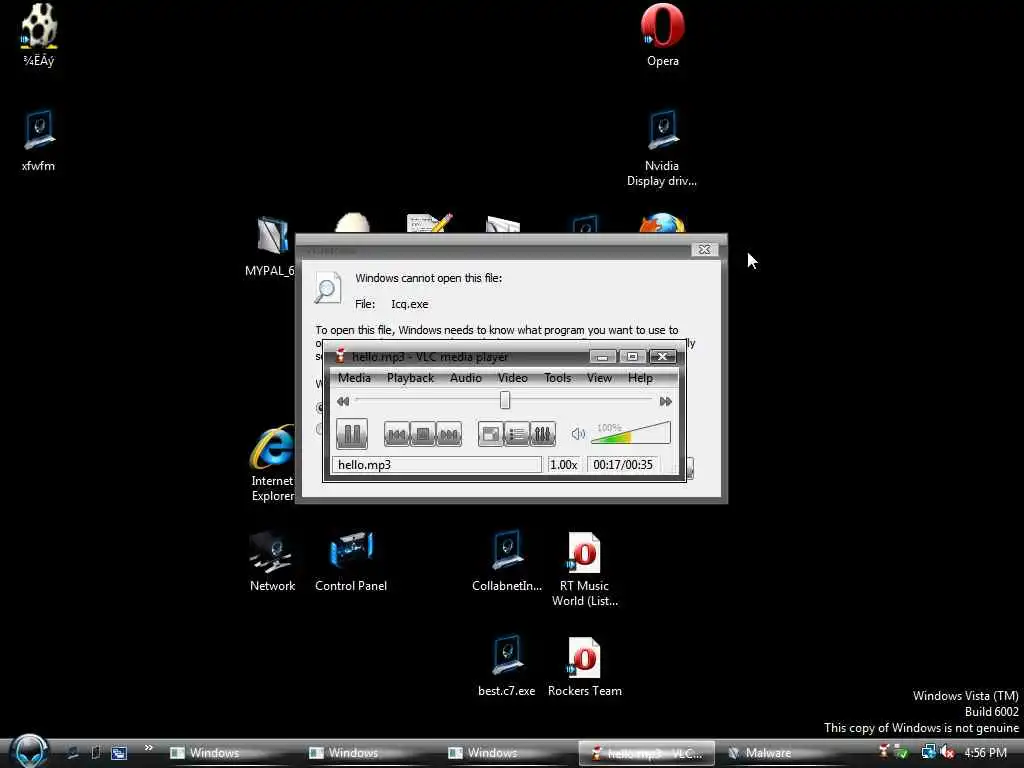Skip to previous track in VLC
1024x768 pixels.
point(396,434)
